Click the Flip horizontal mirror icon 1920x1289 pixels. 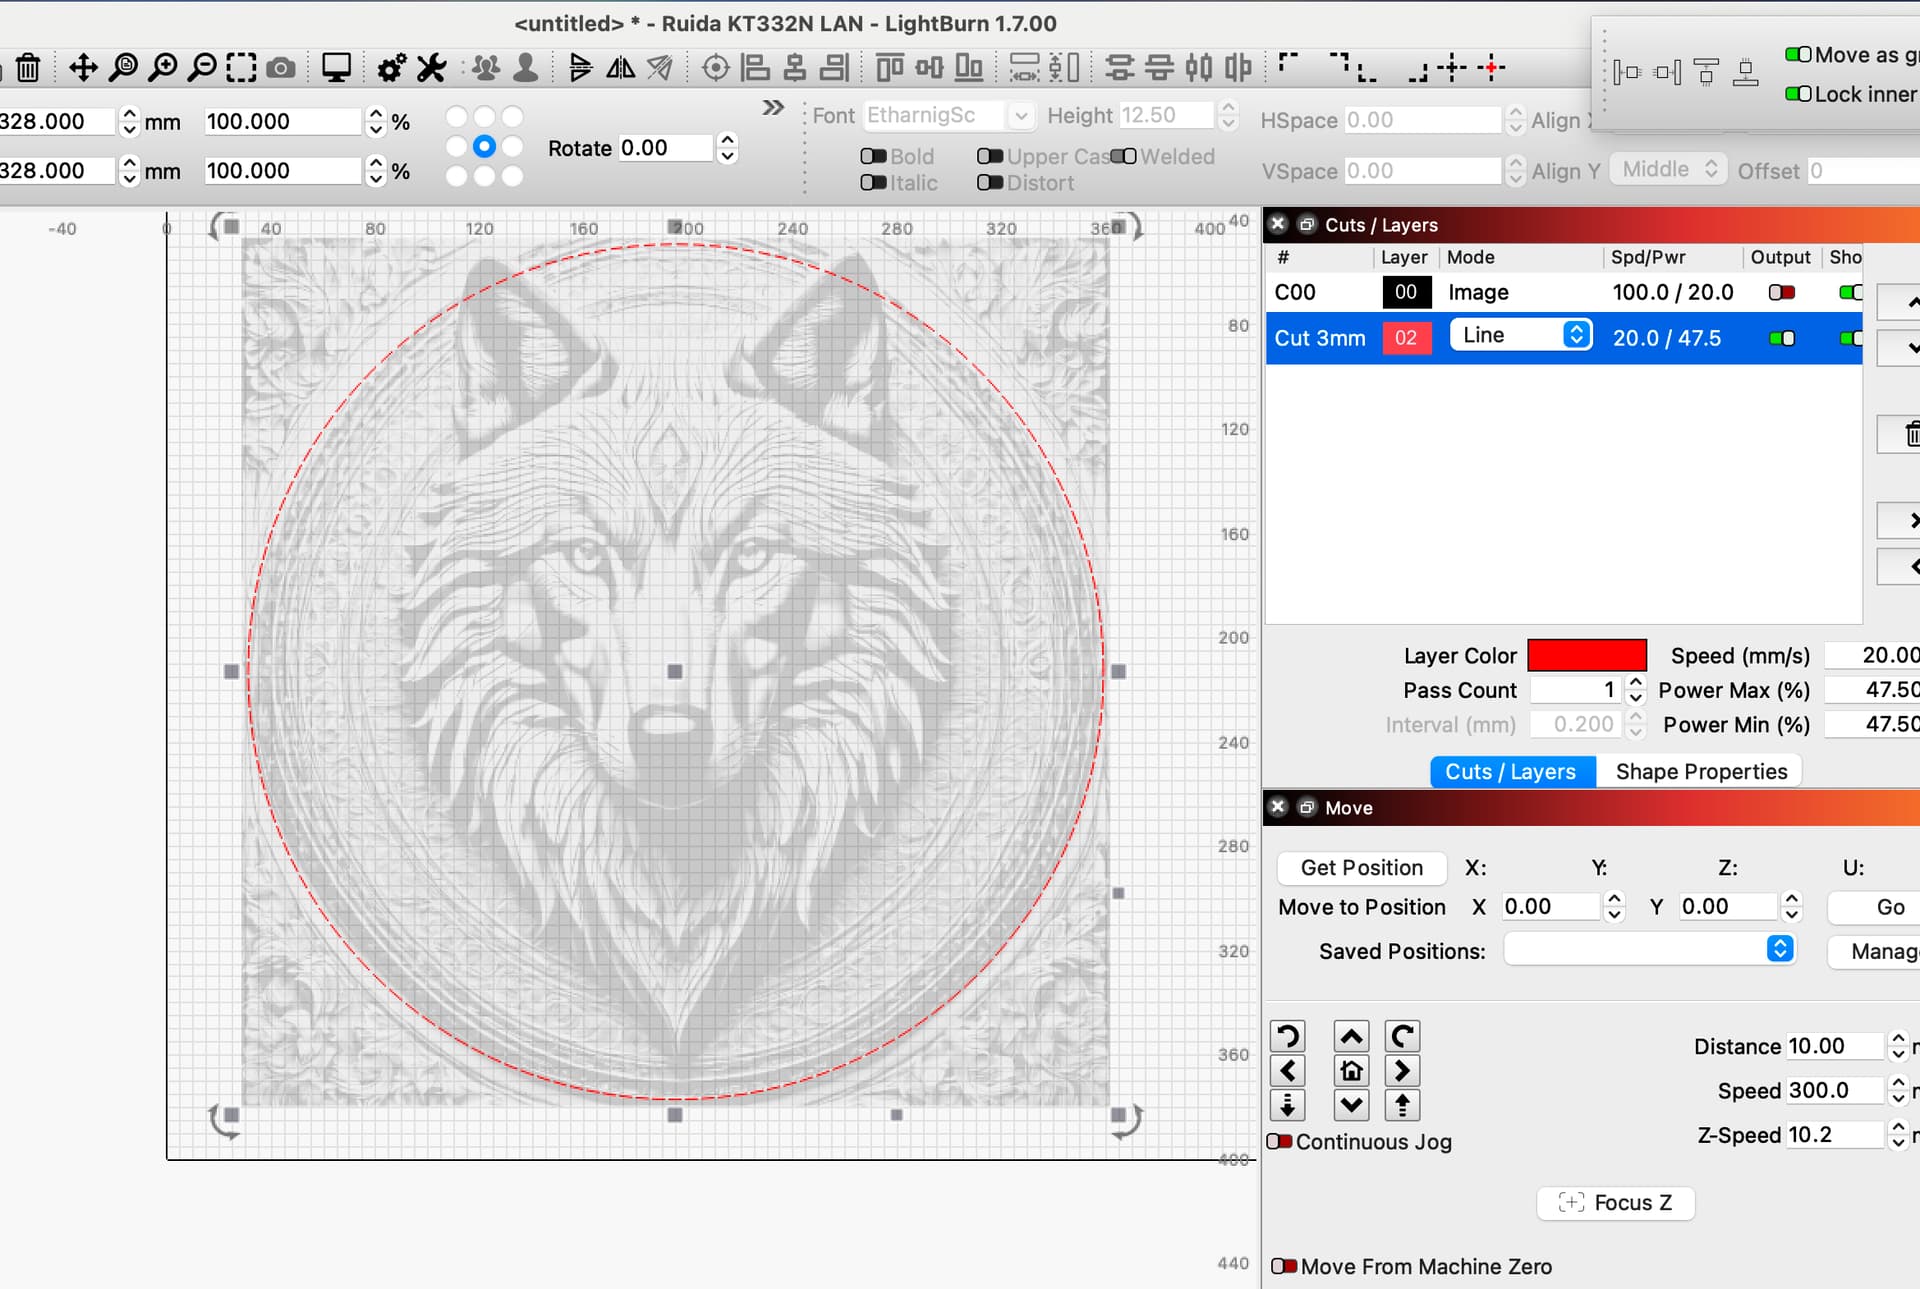pos(620,68)
